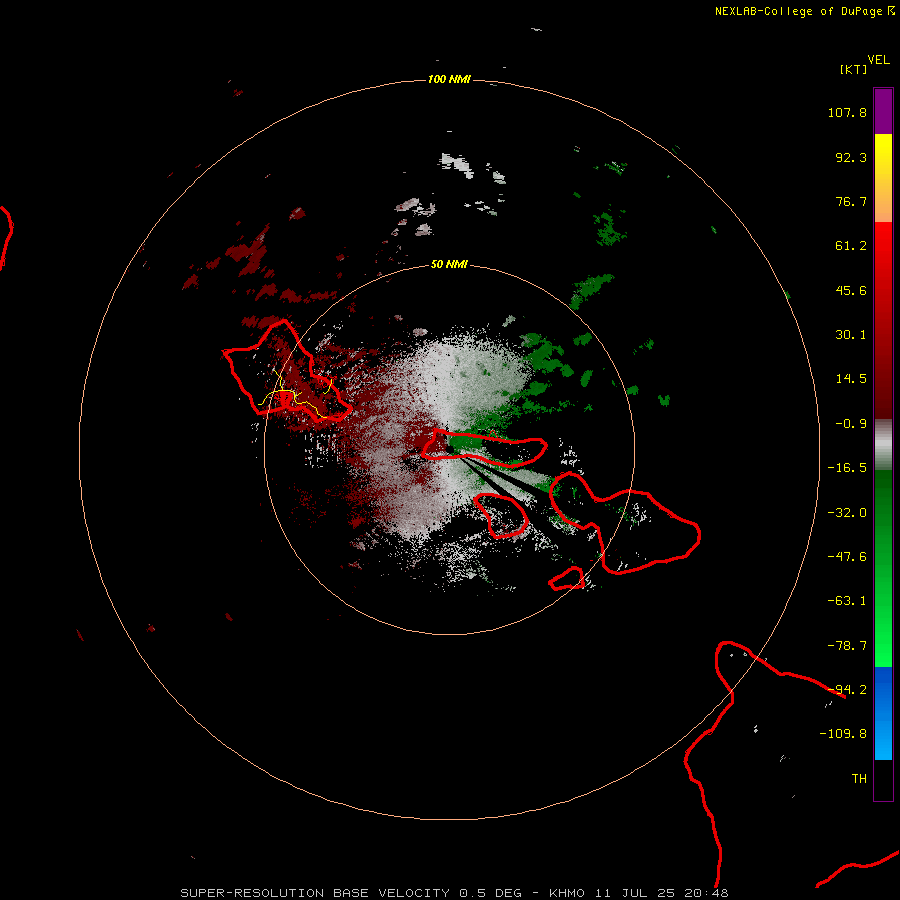Select the -63.1 velocity scale value
This screenshot has width=900, height=900.
[847, 601]
